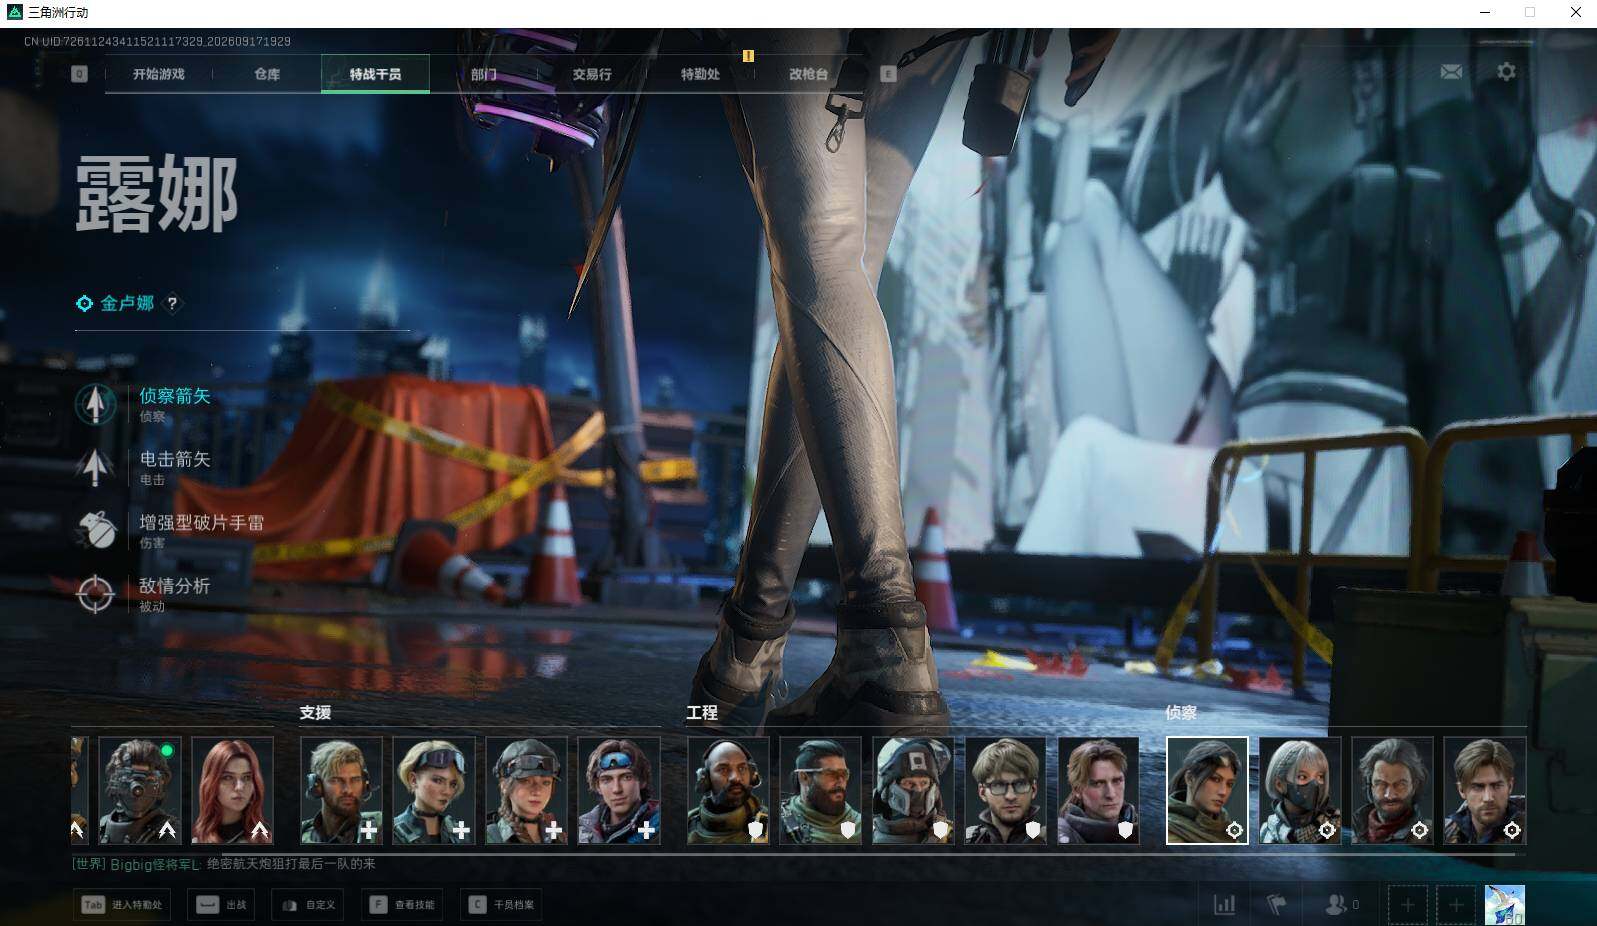Select the support operator with helmet and braid
Viewport: 1597px width, 926px height.
point(527,790)
